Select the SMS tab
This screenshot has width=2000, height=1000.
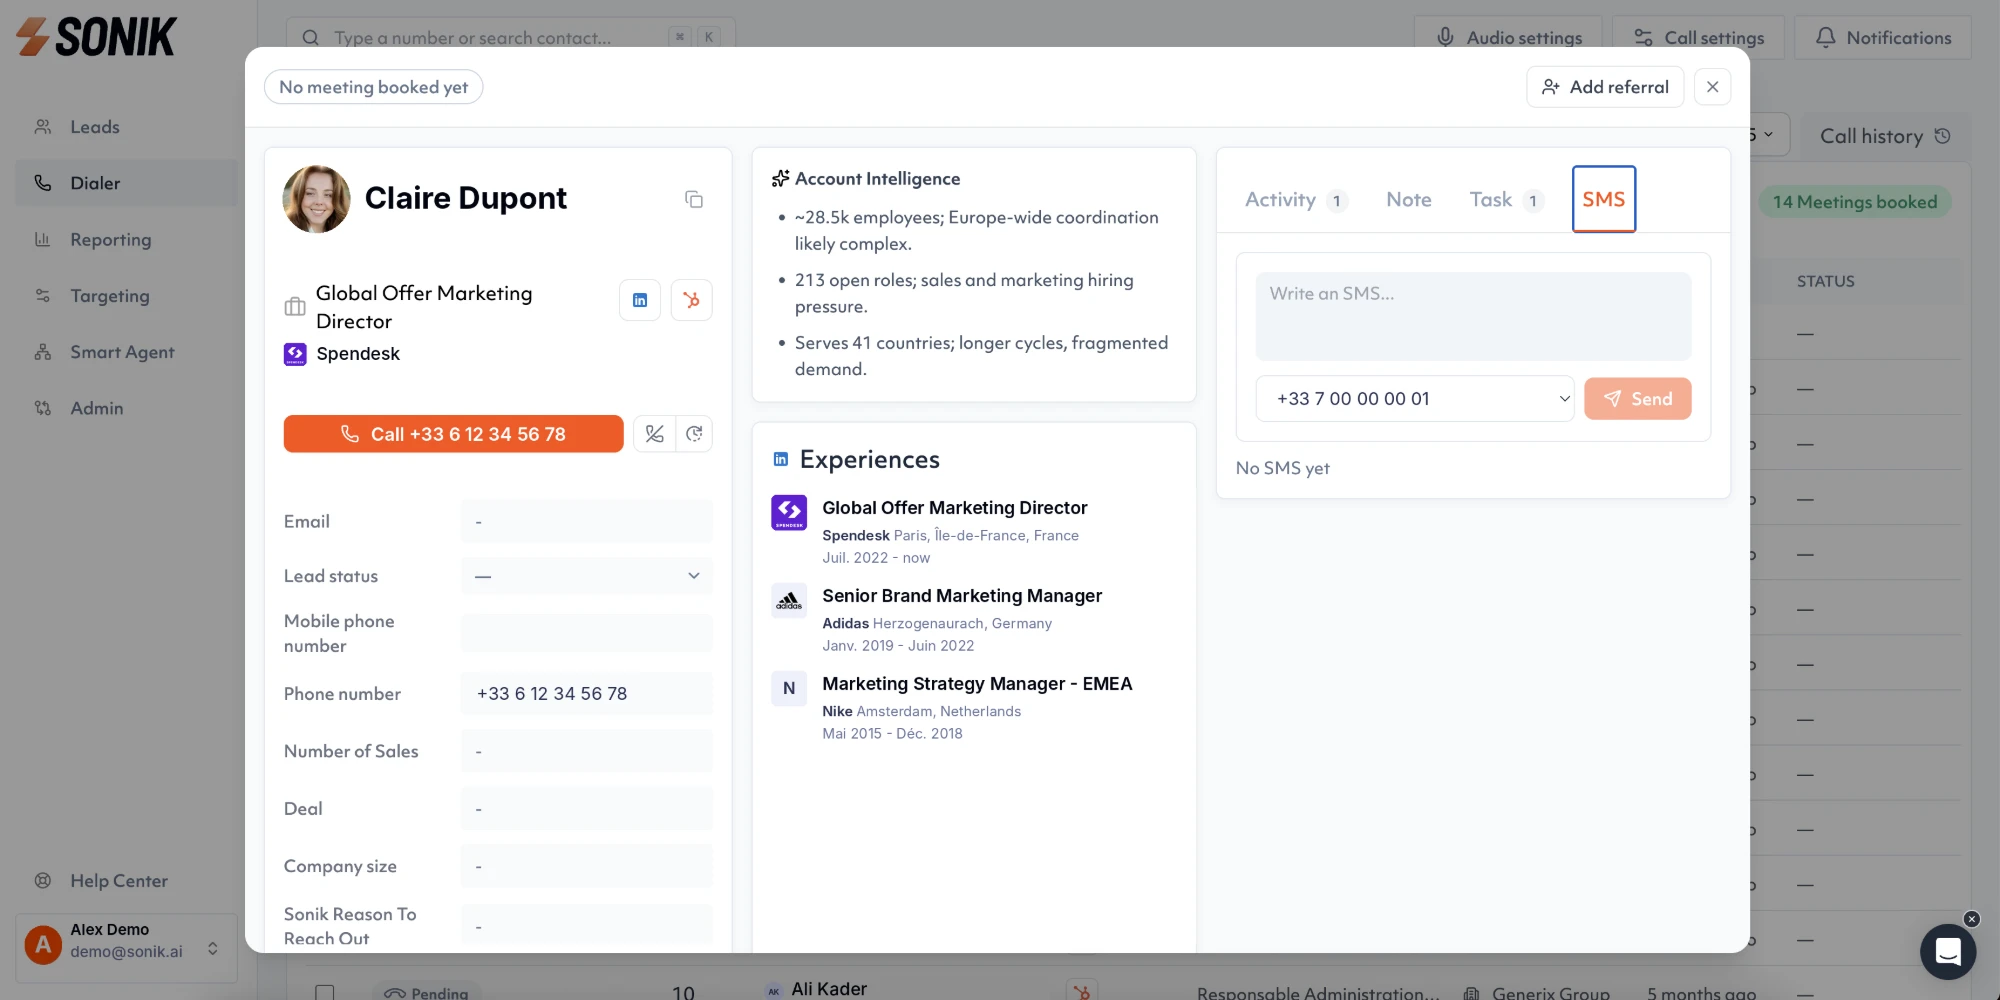pos(1604,199)
